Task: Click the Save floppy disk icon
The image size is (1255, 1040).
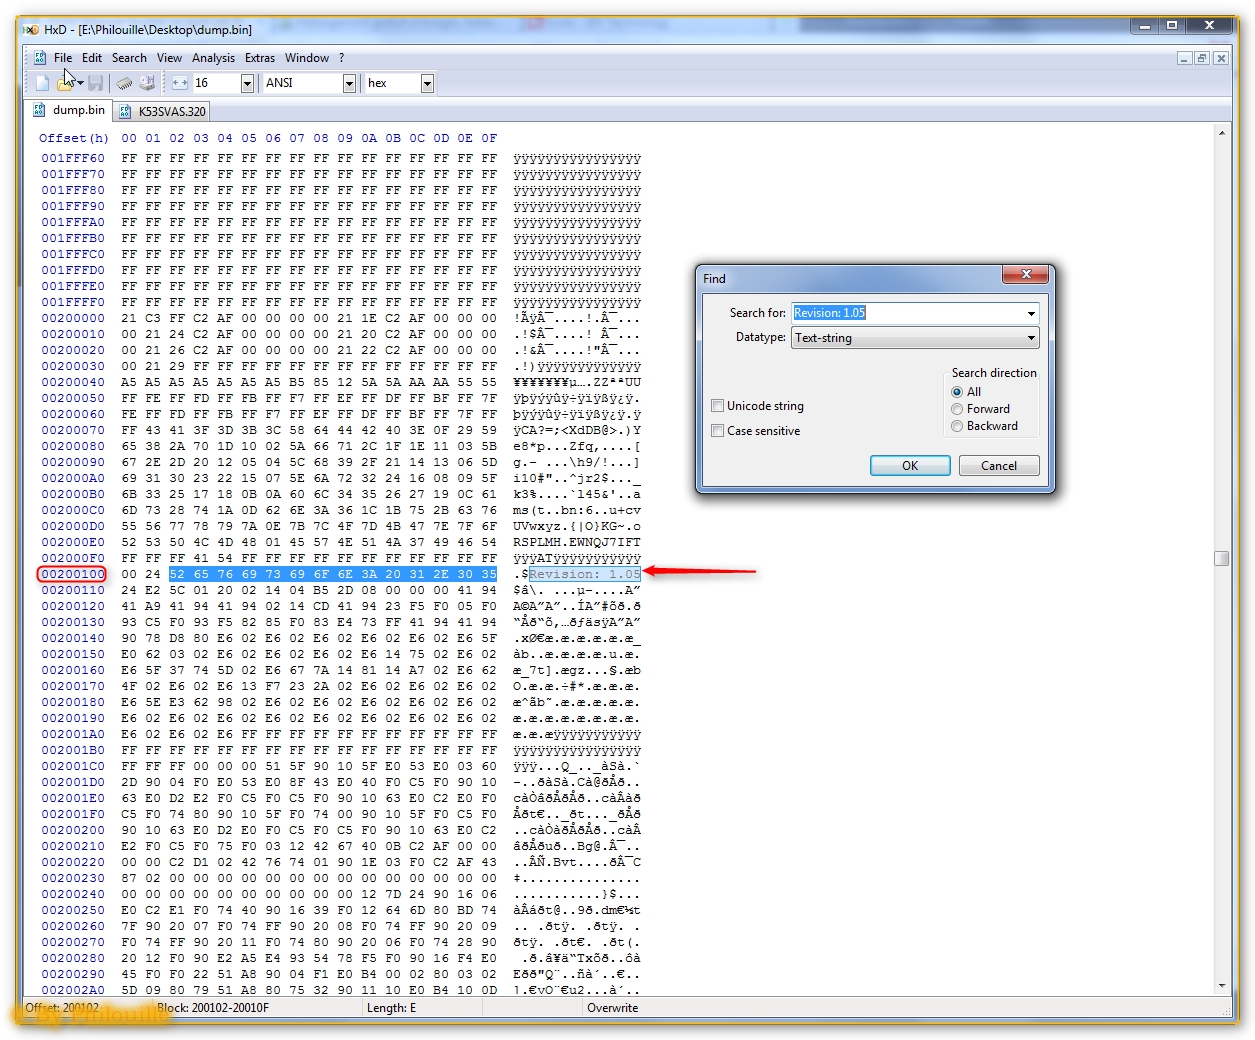Action: pos(96,83)
